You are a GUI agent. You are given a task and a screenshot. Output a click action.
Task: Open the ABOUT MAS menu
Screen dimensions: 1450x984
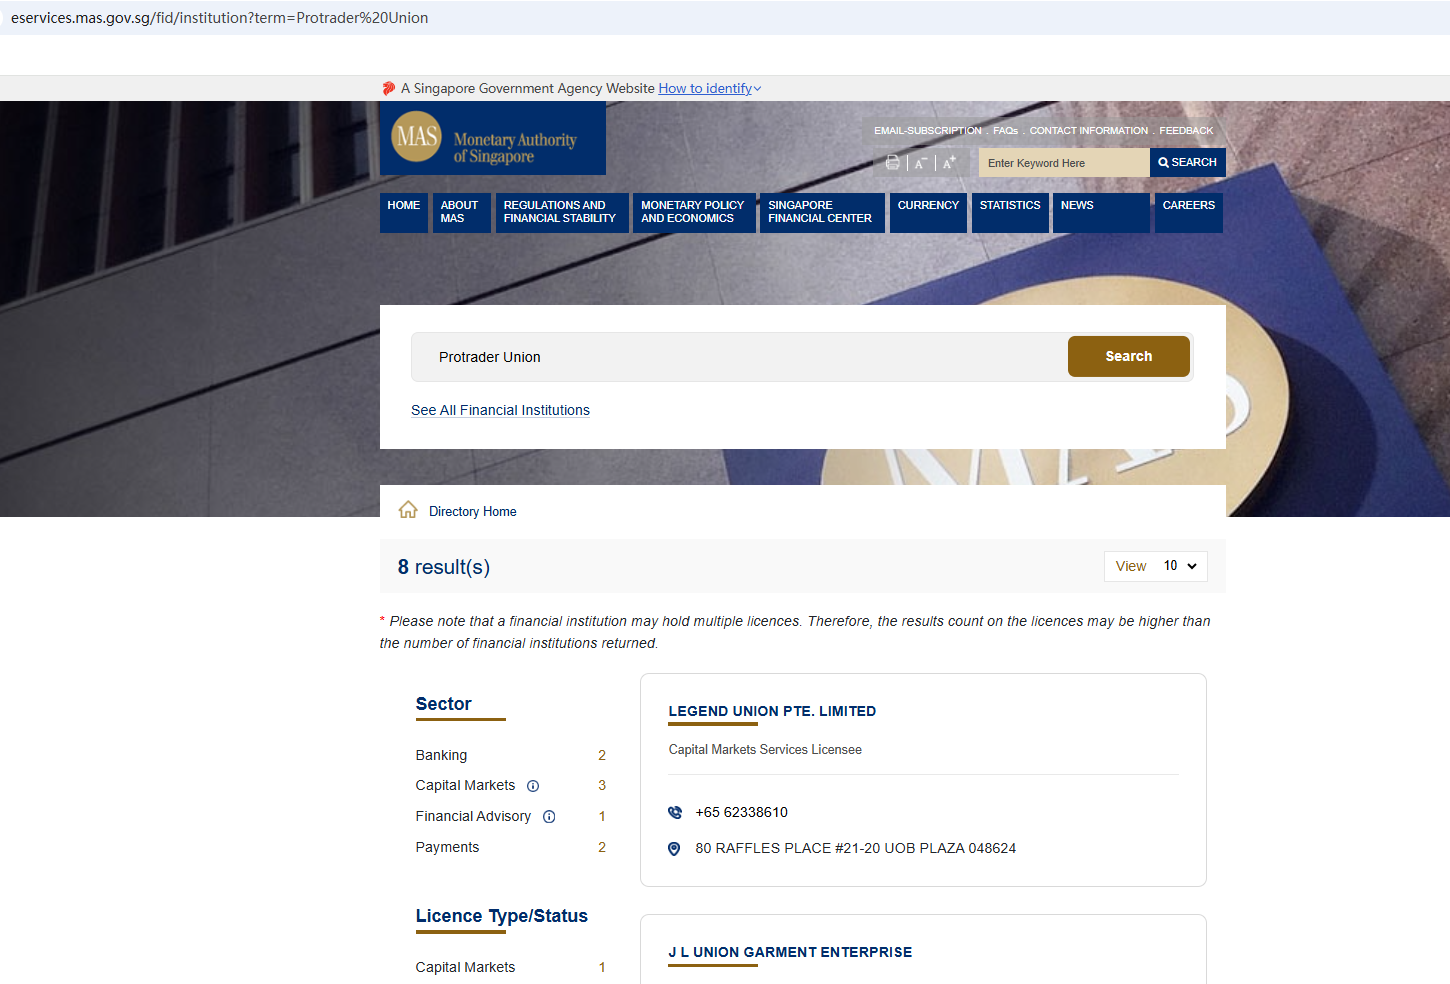[x=461, y=212]
